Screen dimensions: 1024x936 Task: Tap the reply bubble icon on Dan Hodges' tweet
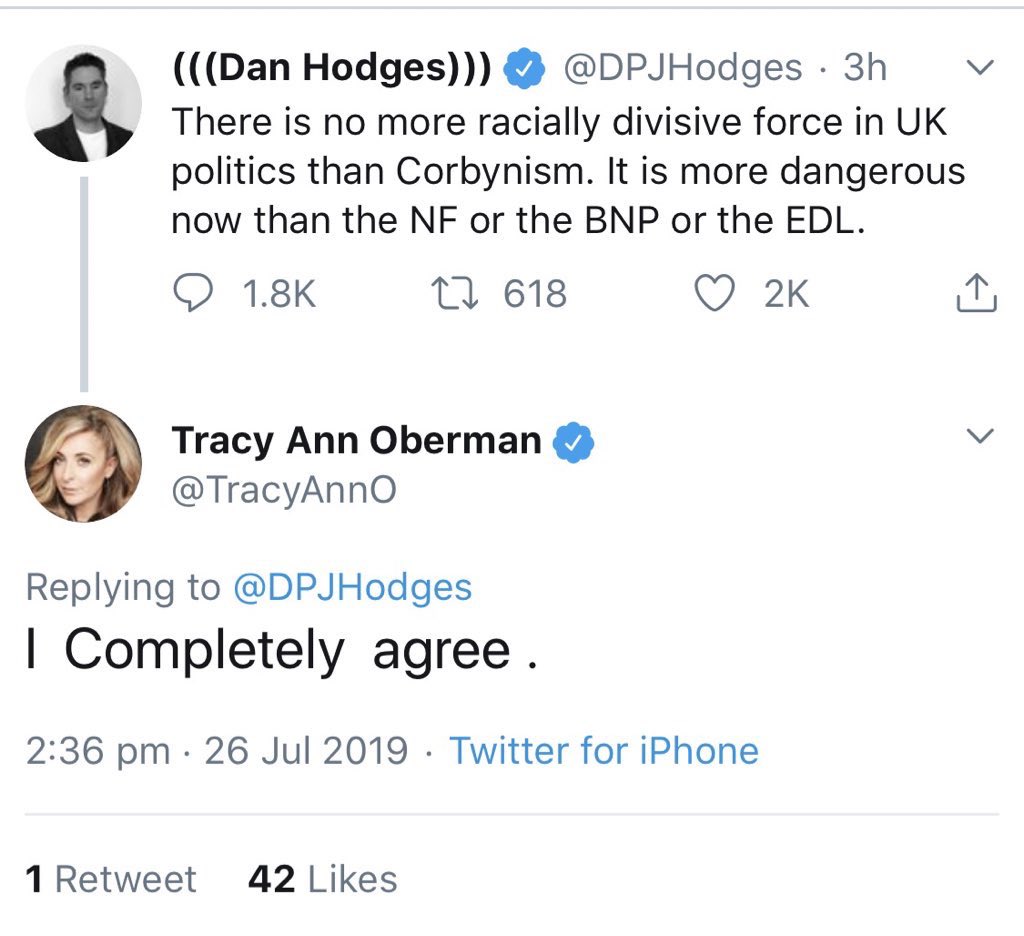[193, 293]
